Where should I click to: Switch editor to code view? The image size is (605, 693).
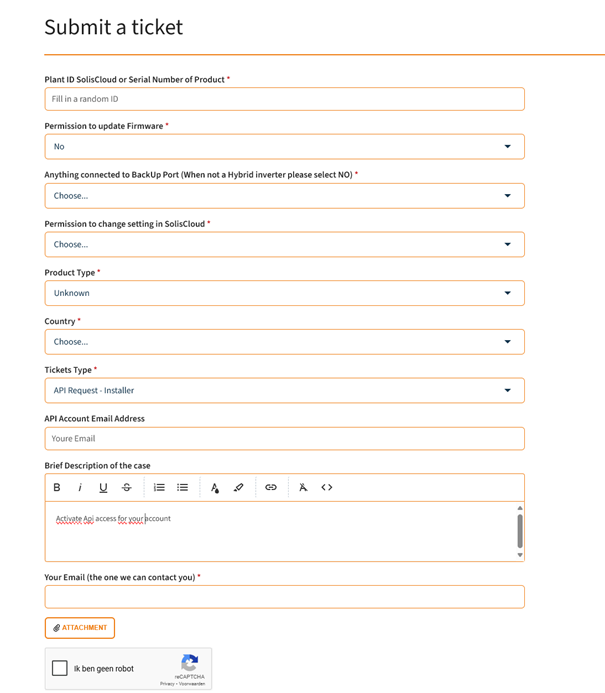point(327,488)
